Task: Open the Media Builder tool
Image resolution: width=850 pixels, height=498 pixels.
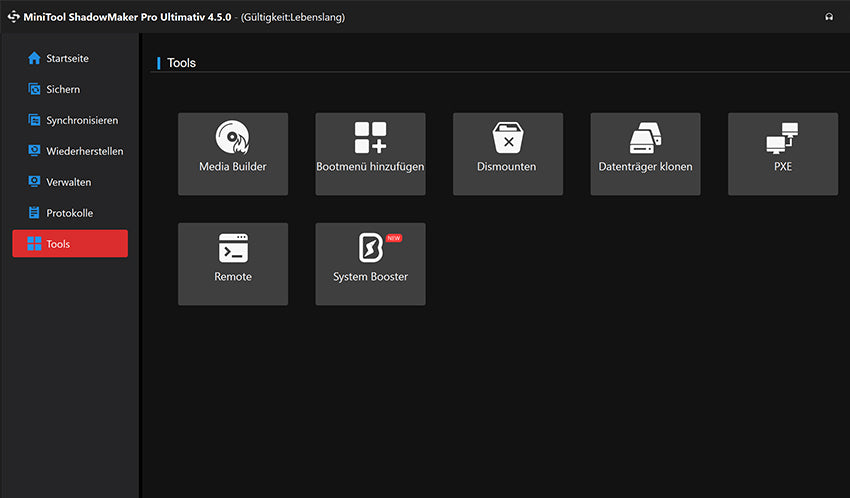Action: click(232, 153)
